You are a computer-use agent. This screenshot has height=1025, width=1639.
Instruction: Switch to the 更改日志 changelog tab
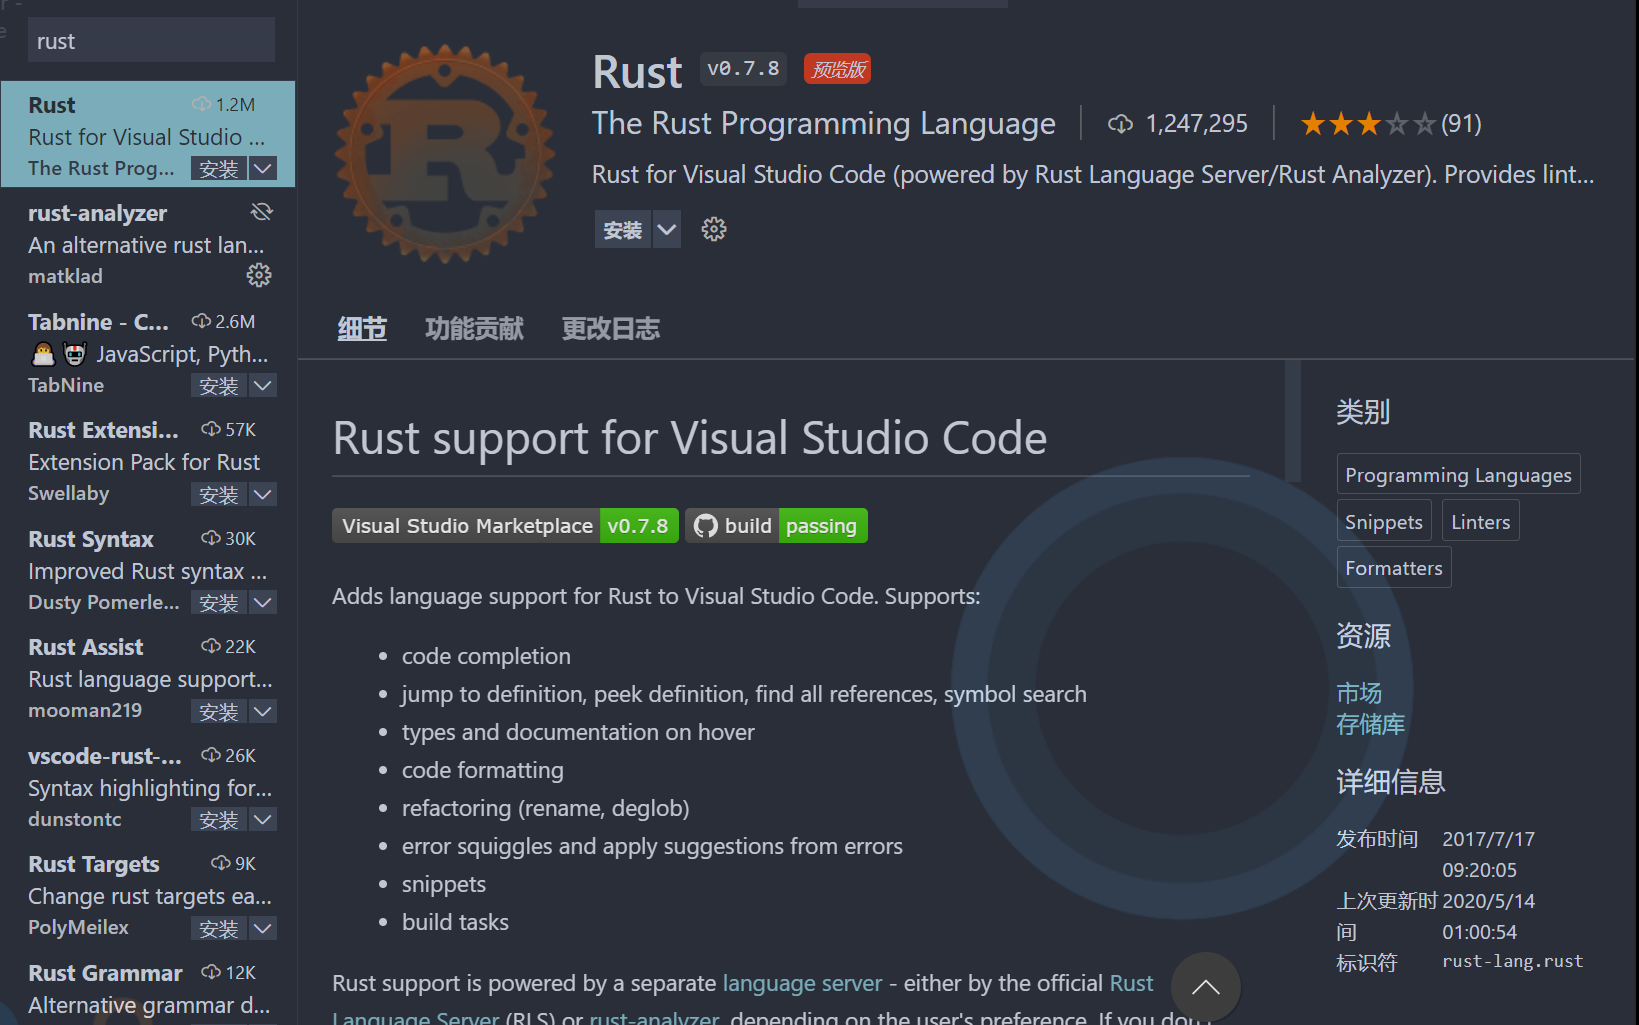coord(611,328)
